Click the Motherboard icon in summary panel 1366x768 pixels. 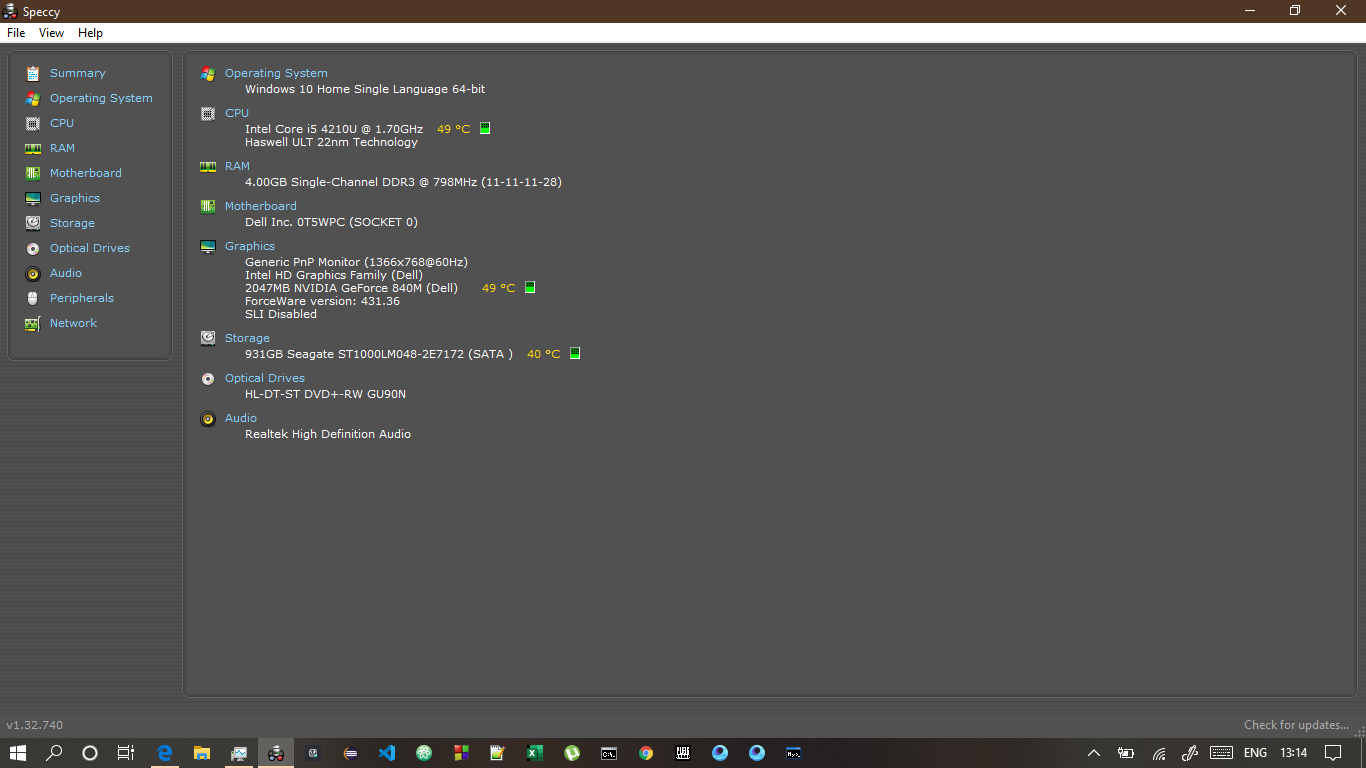click(208, 206)
